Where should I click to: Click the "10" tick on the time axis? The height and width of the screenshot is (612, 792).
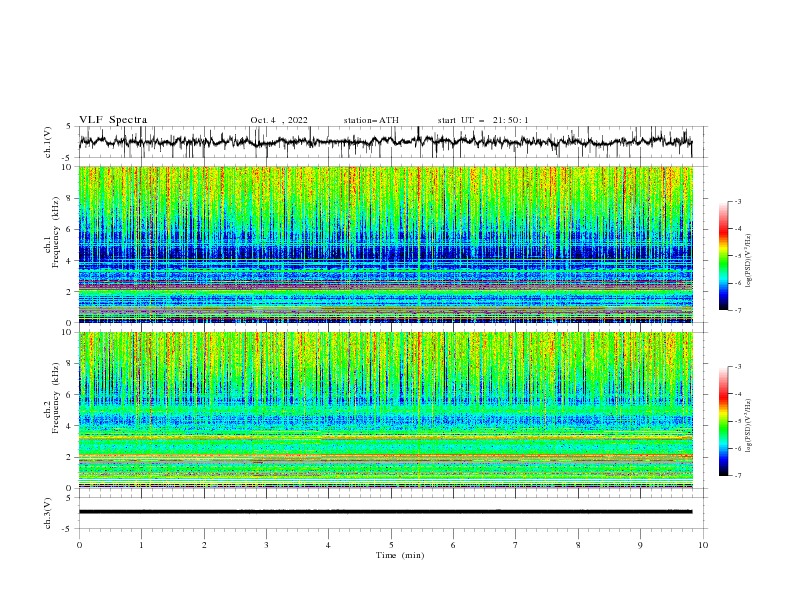click(x=703, y=545)
